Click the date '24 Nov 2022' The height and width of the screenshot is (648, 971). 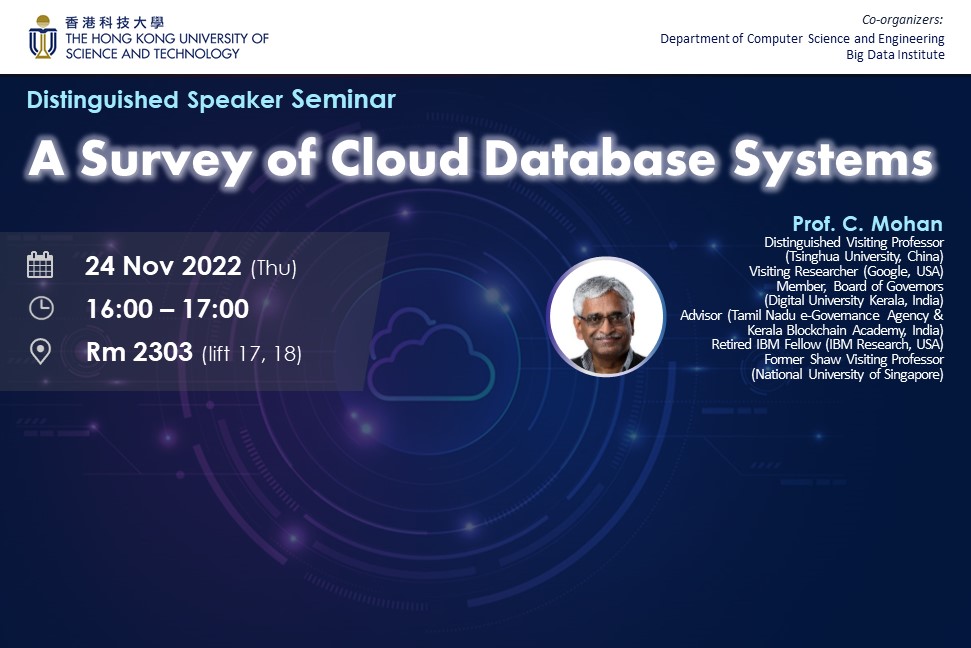coord(163,266)
